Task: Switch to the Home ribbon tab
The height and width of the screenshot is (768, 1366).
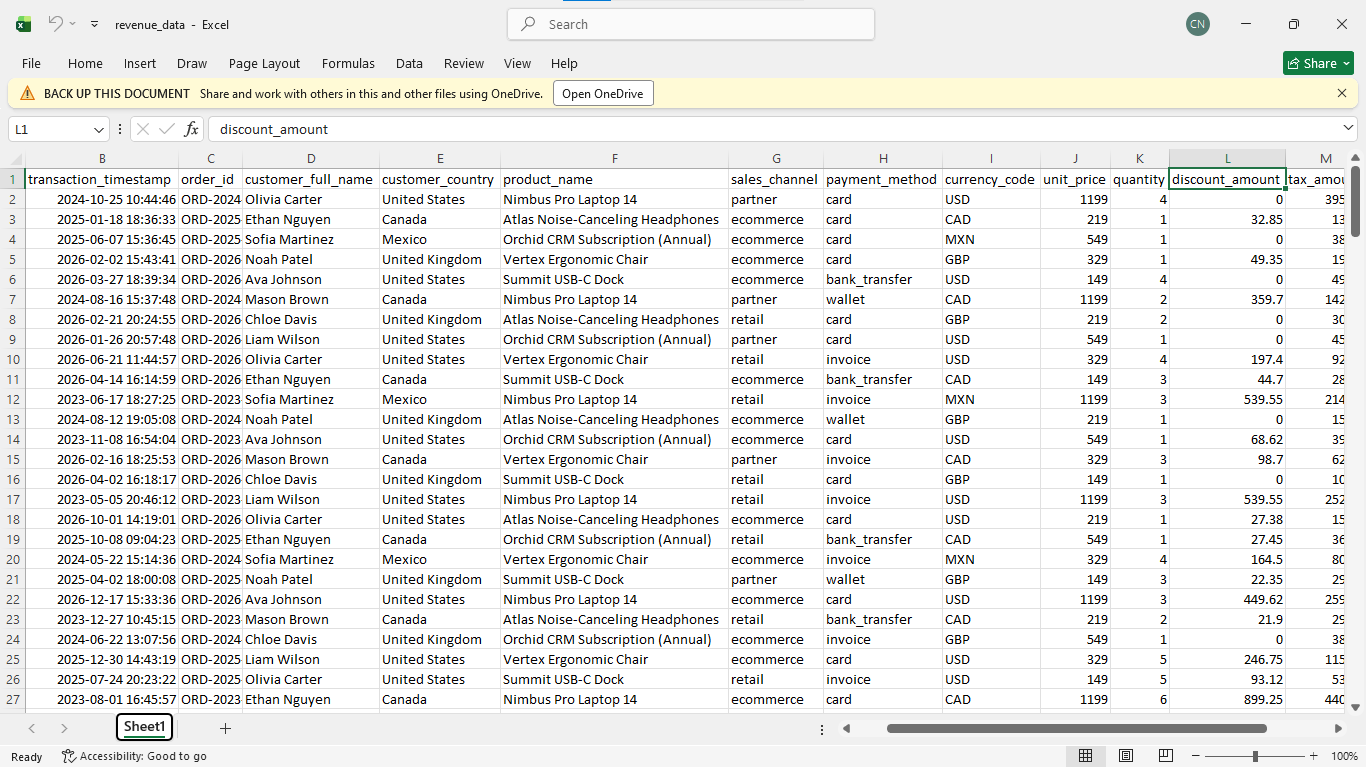Action: pyautogui.click(x=85, y=63)
